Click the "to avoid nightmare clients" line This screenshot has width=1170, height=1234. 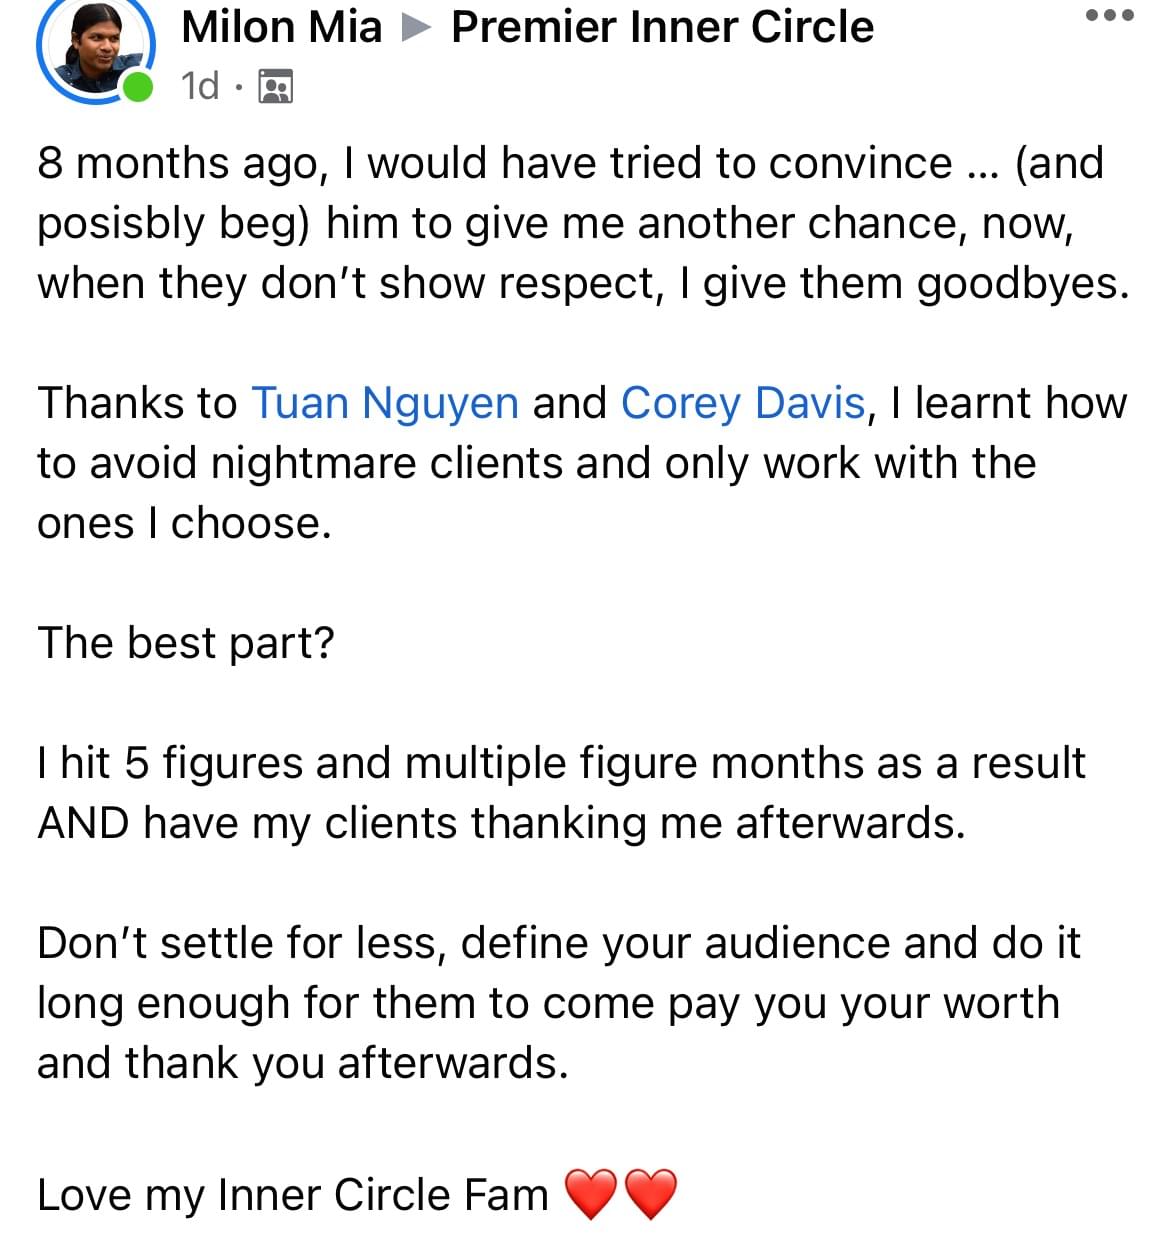coord(536,463)
